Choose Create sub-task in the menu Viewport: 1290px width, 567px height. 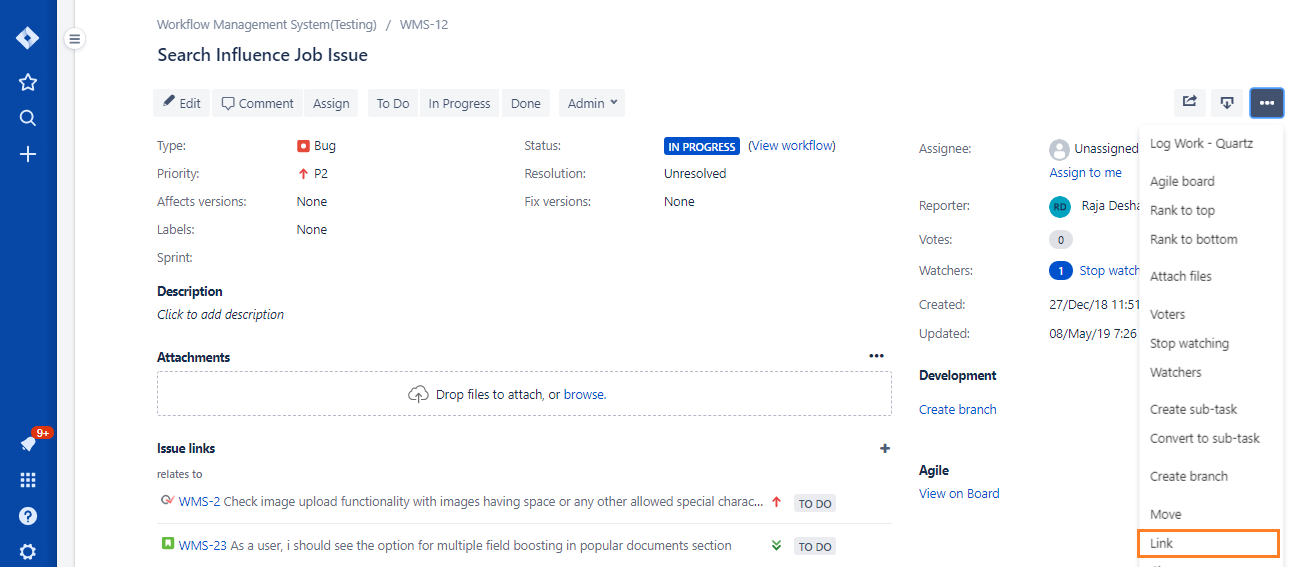click(x=1193, y=409)
